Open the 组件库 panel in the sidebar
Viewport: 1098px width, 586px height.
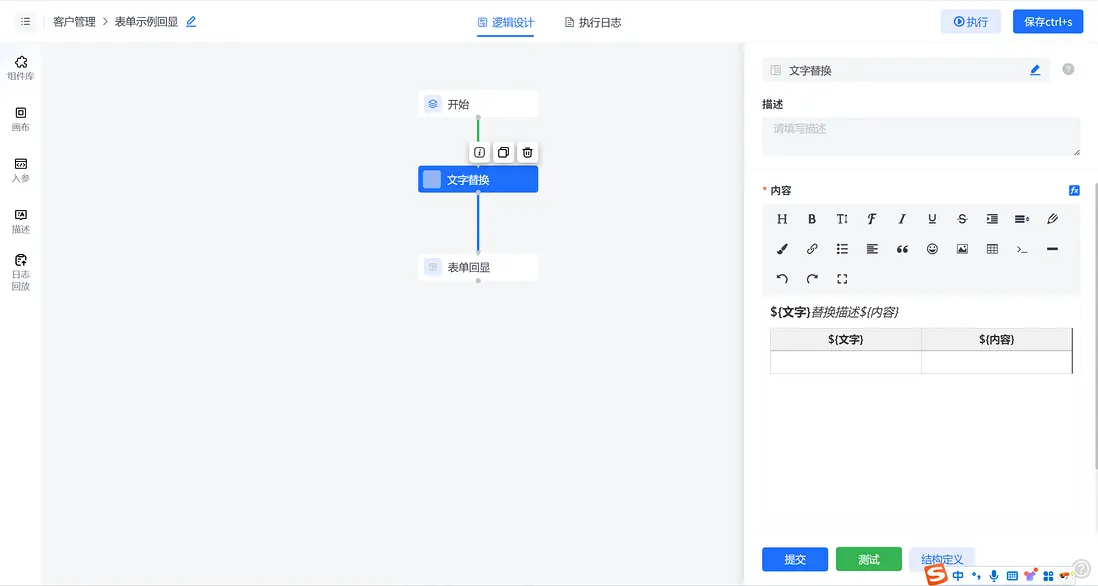(x=20, y=66)
